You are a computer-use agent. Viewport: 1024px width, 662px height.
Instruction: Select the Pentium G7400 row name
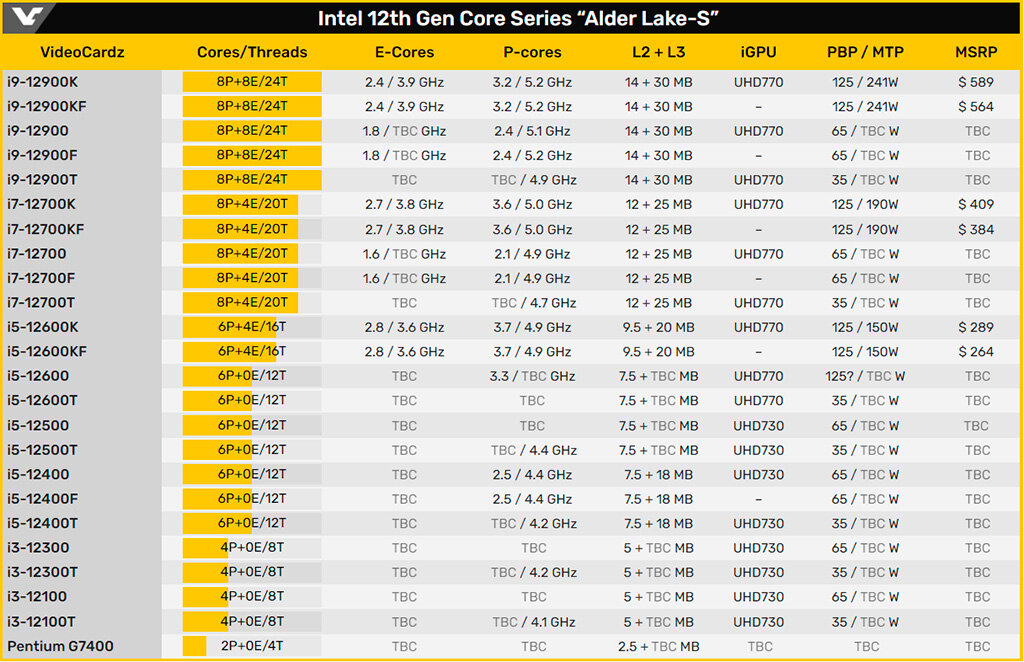(x=60, y=646)
